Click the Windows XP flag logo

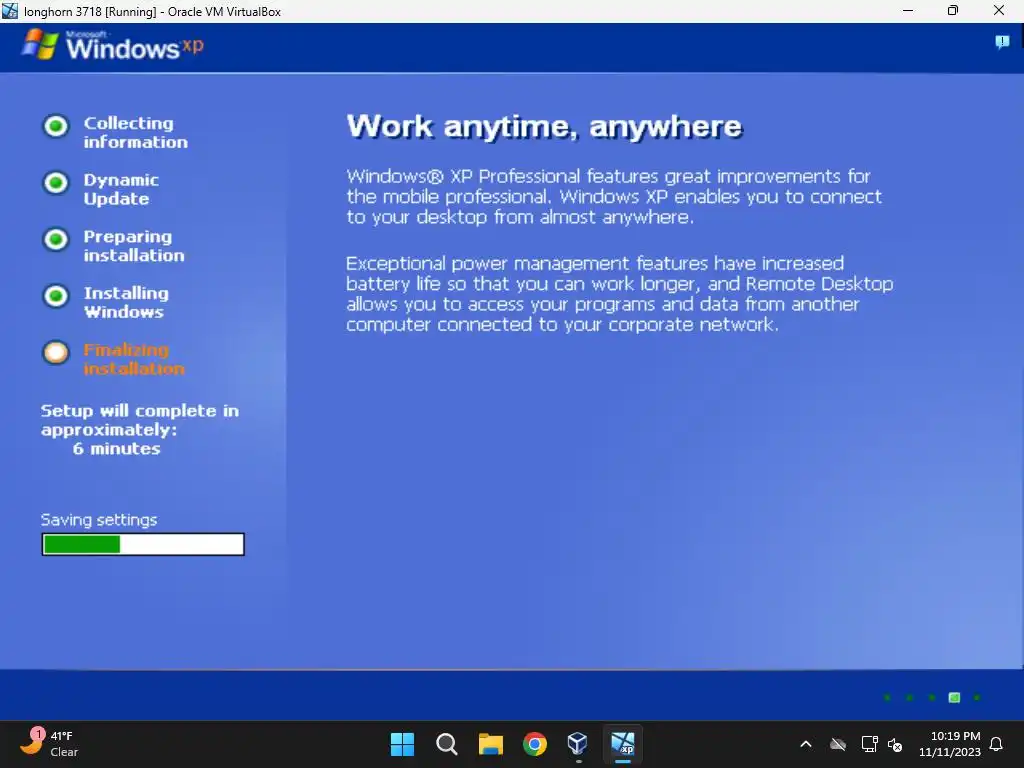point(40,44)
